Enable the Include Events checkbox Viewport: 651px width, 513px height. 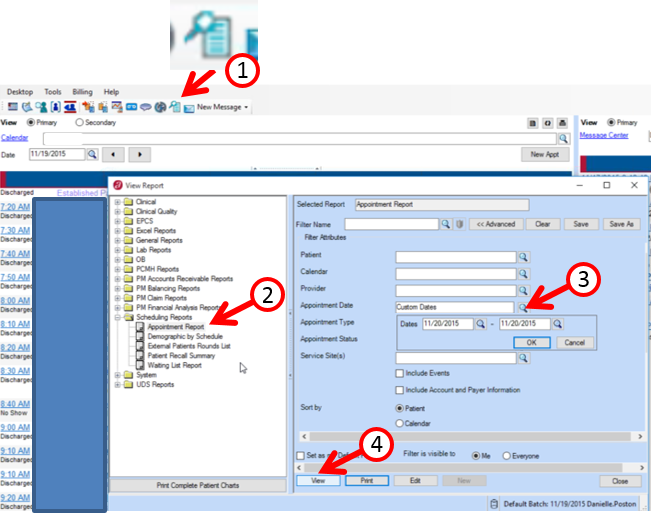(400, 373)
